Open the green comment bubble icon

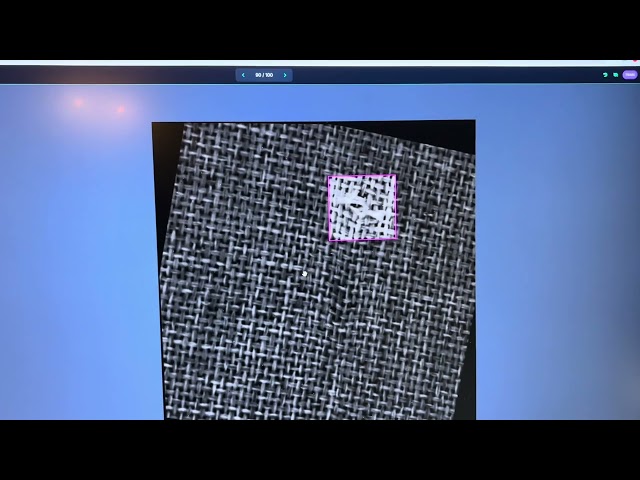click(616, 75)
